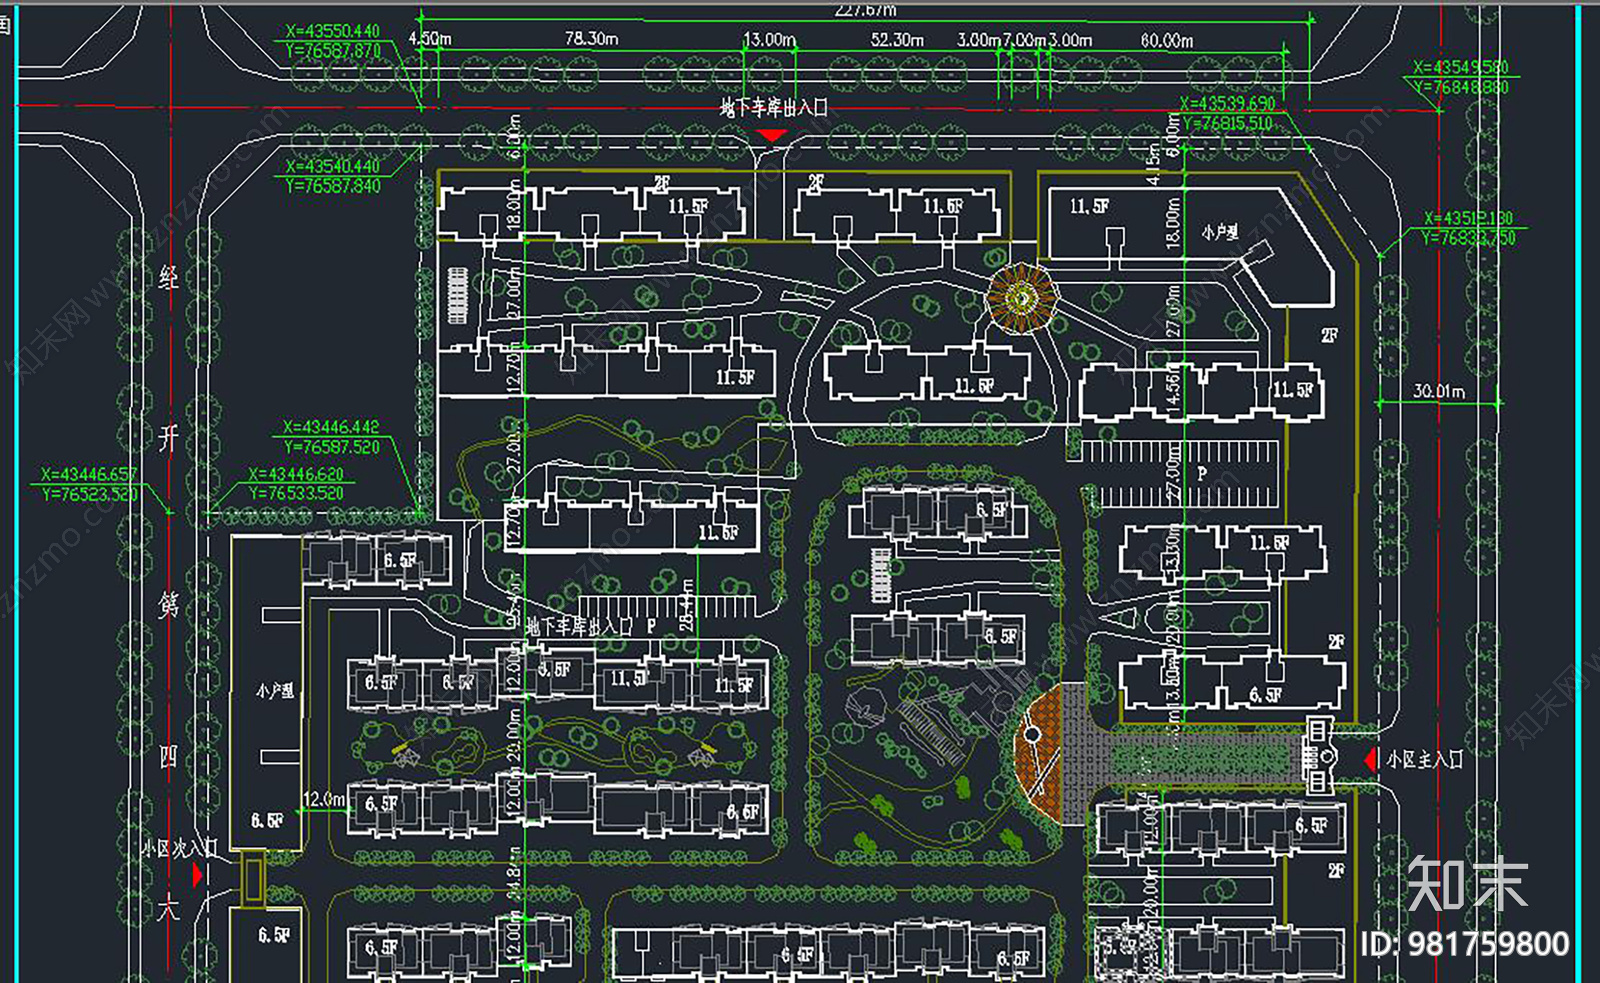
Task: Click the red arrow at 小区主入口
Action: (1369, 760)
